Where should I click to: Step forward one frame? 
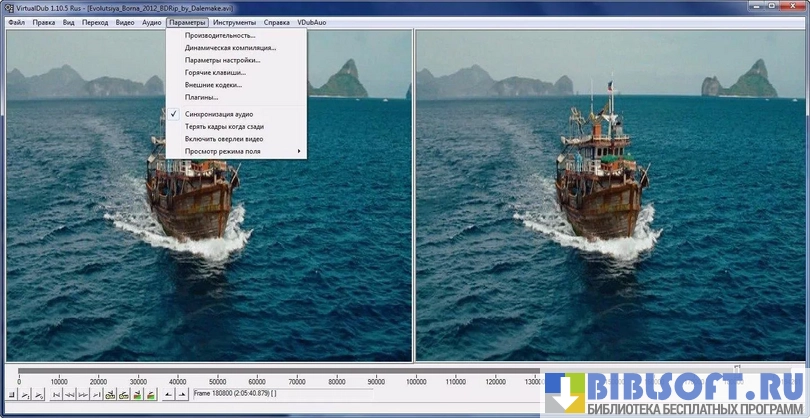(x=83, y=395)
